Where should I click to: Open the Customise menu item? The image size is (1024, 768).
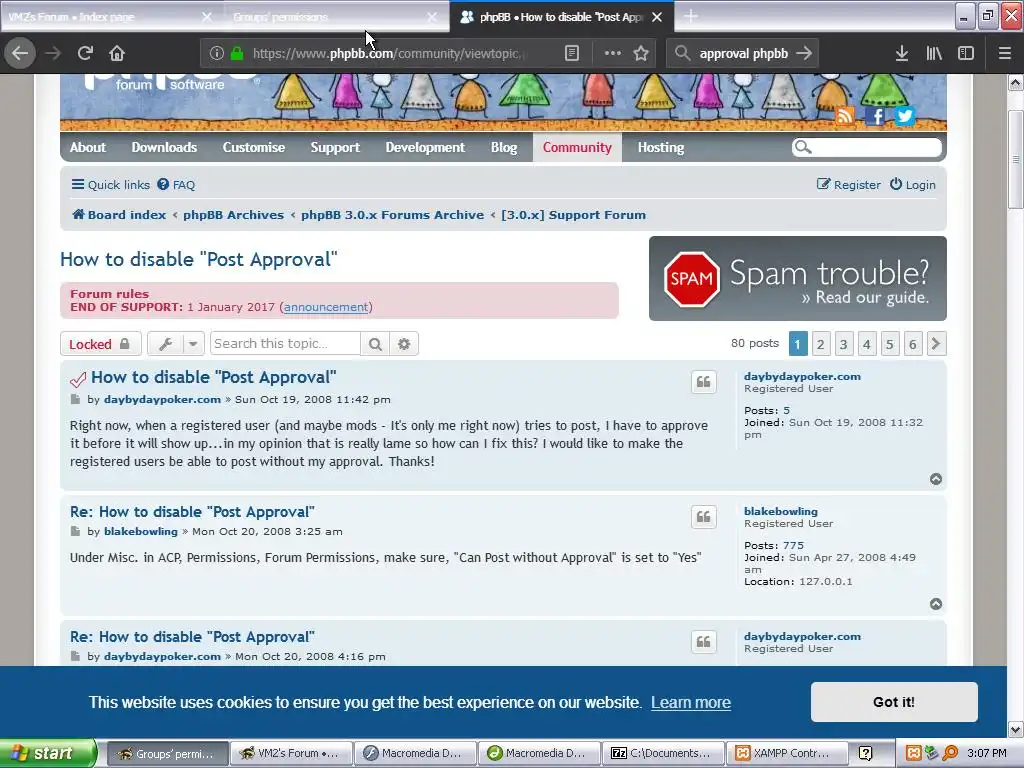pyautogui.click(x=253, y=148)
